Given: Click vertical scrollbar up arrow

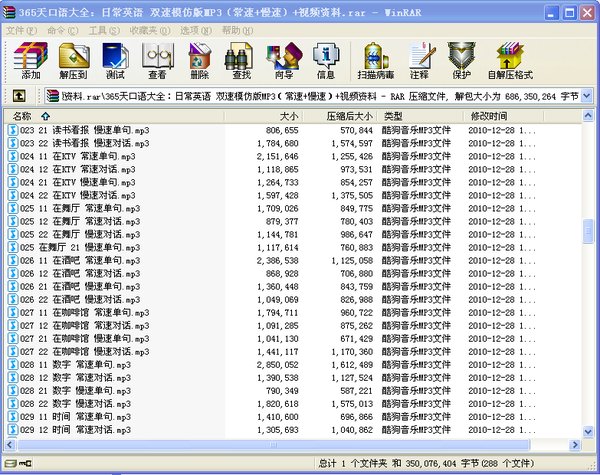Looking at the screenshot, I should (x=588, y=115).
